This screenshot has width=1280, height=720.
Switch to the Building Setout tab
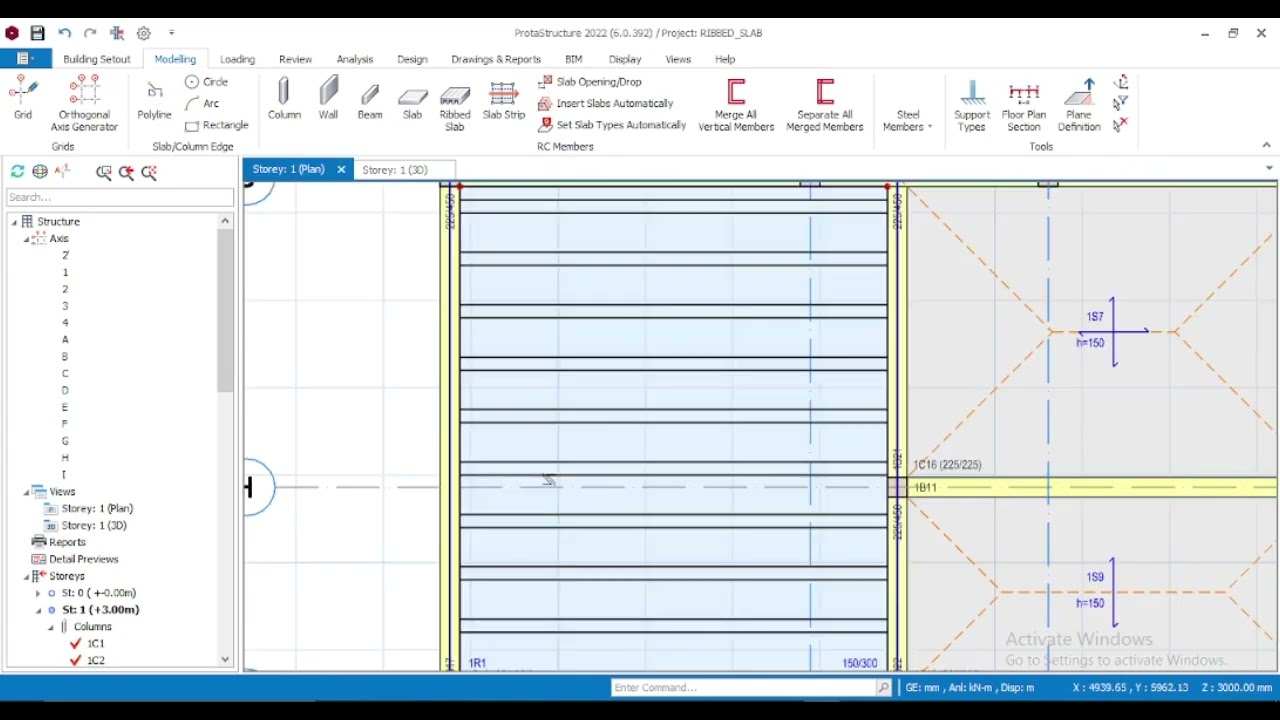(97, 59)
